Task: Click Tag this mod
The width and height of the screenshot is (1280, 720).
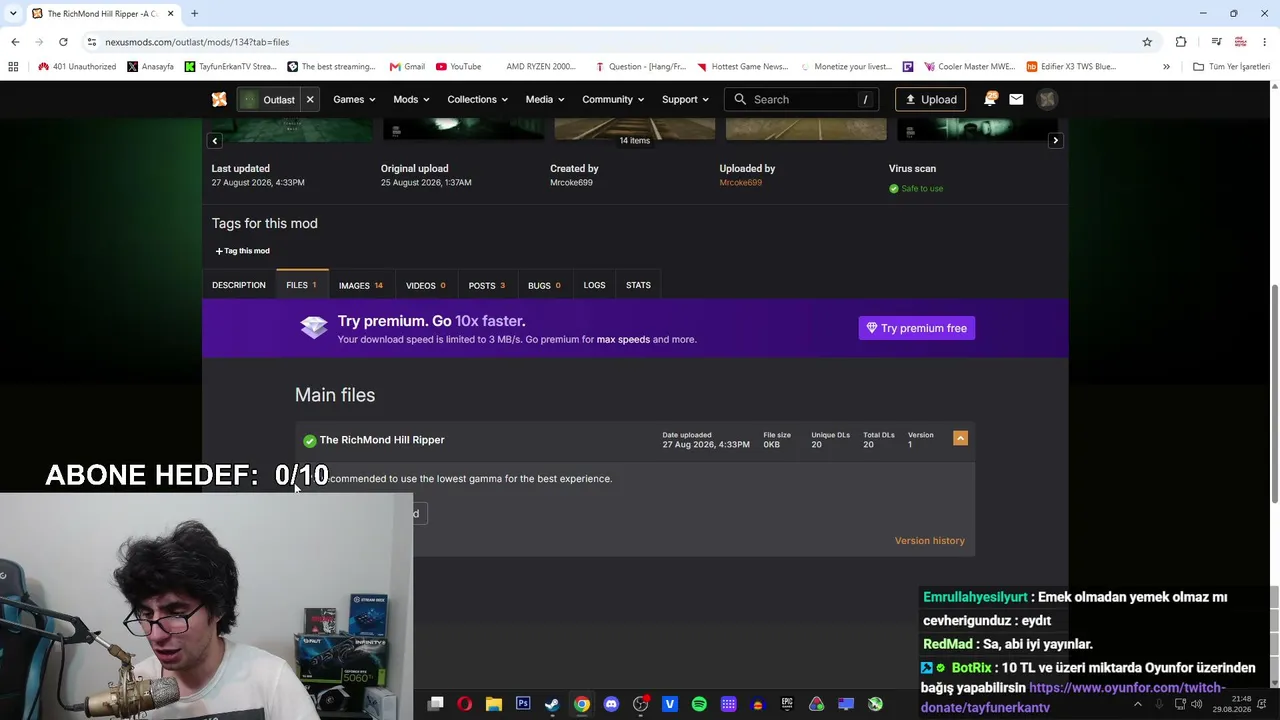Action: pos(242,251)
